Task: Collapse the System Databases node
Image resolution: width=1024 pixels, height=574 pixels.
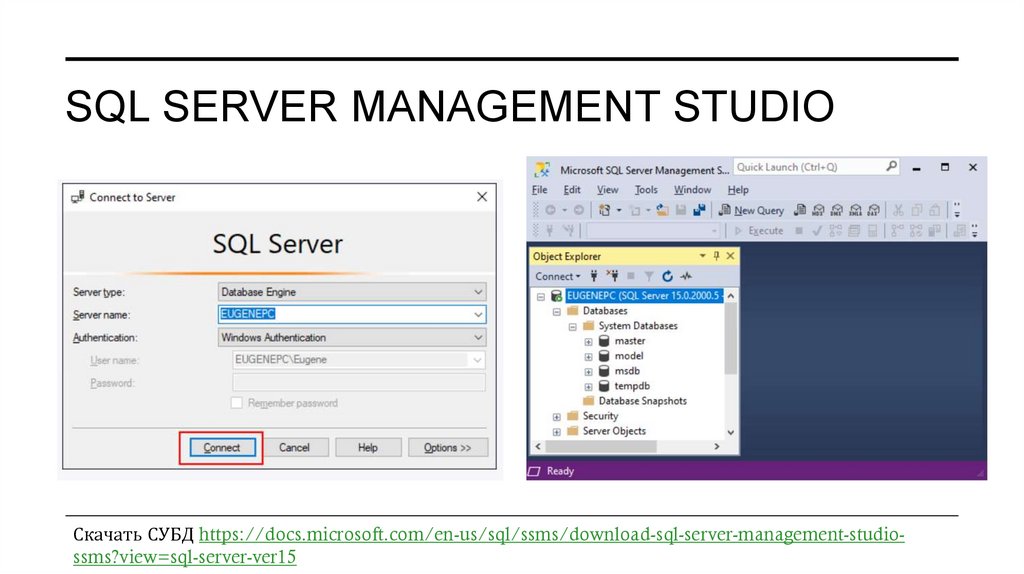Action: 572,327
